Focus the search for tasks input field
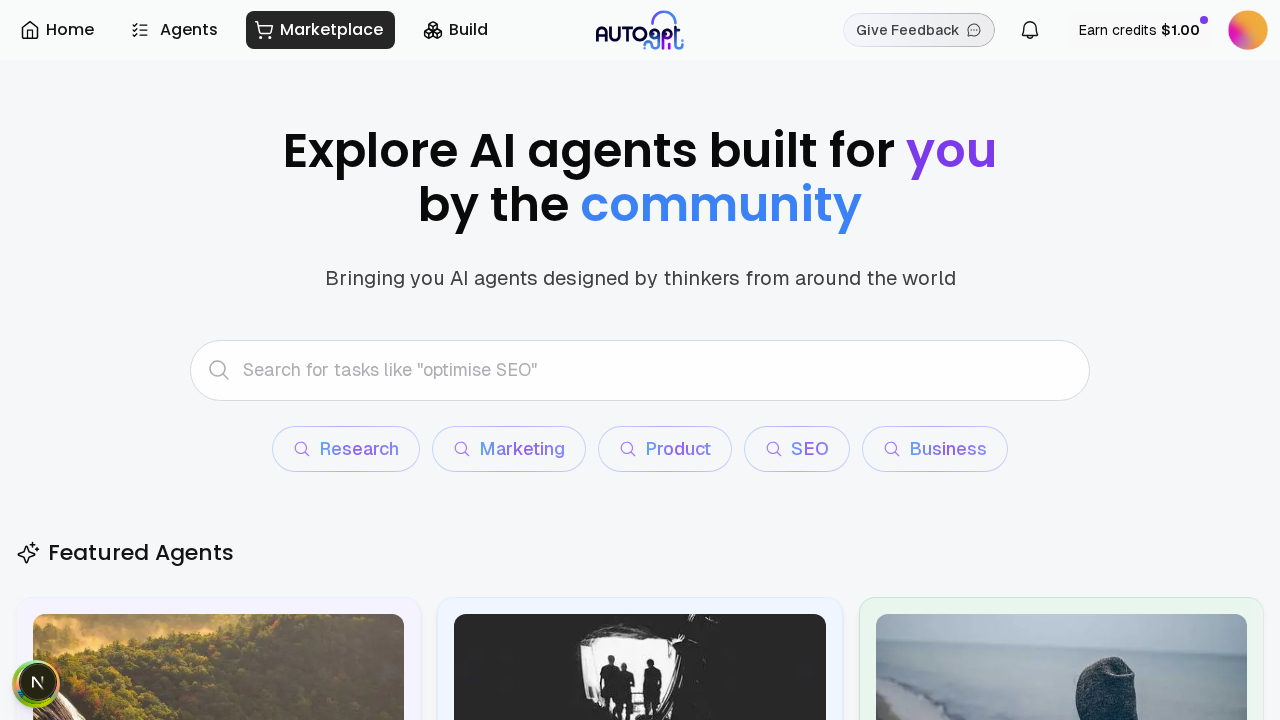1280x720 pixels. [x=650, y=370]
